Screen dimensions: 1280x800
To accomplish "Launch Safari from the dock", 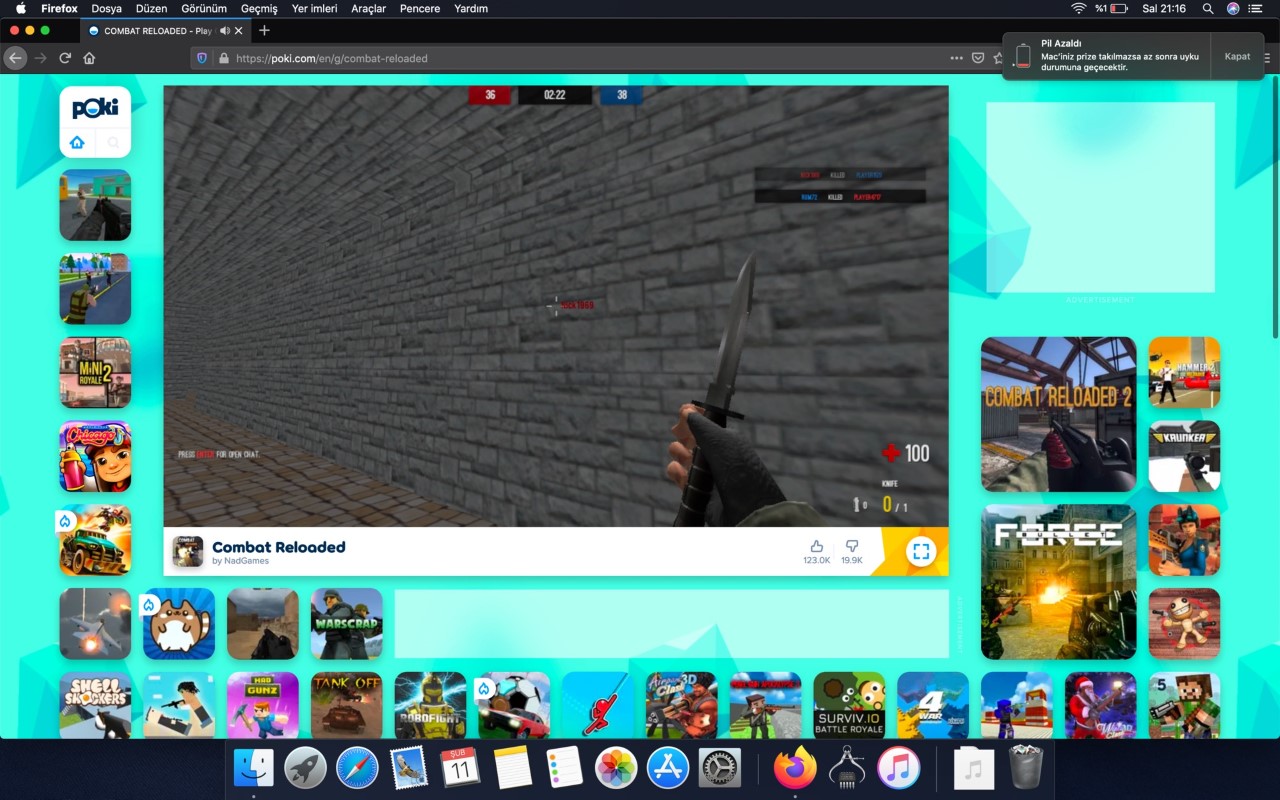I will click(x=357, y=768).
